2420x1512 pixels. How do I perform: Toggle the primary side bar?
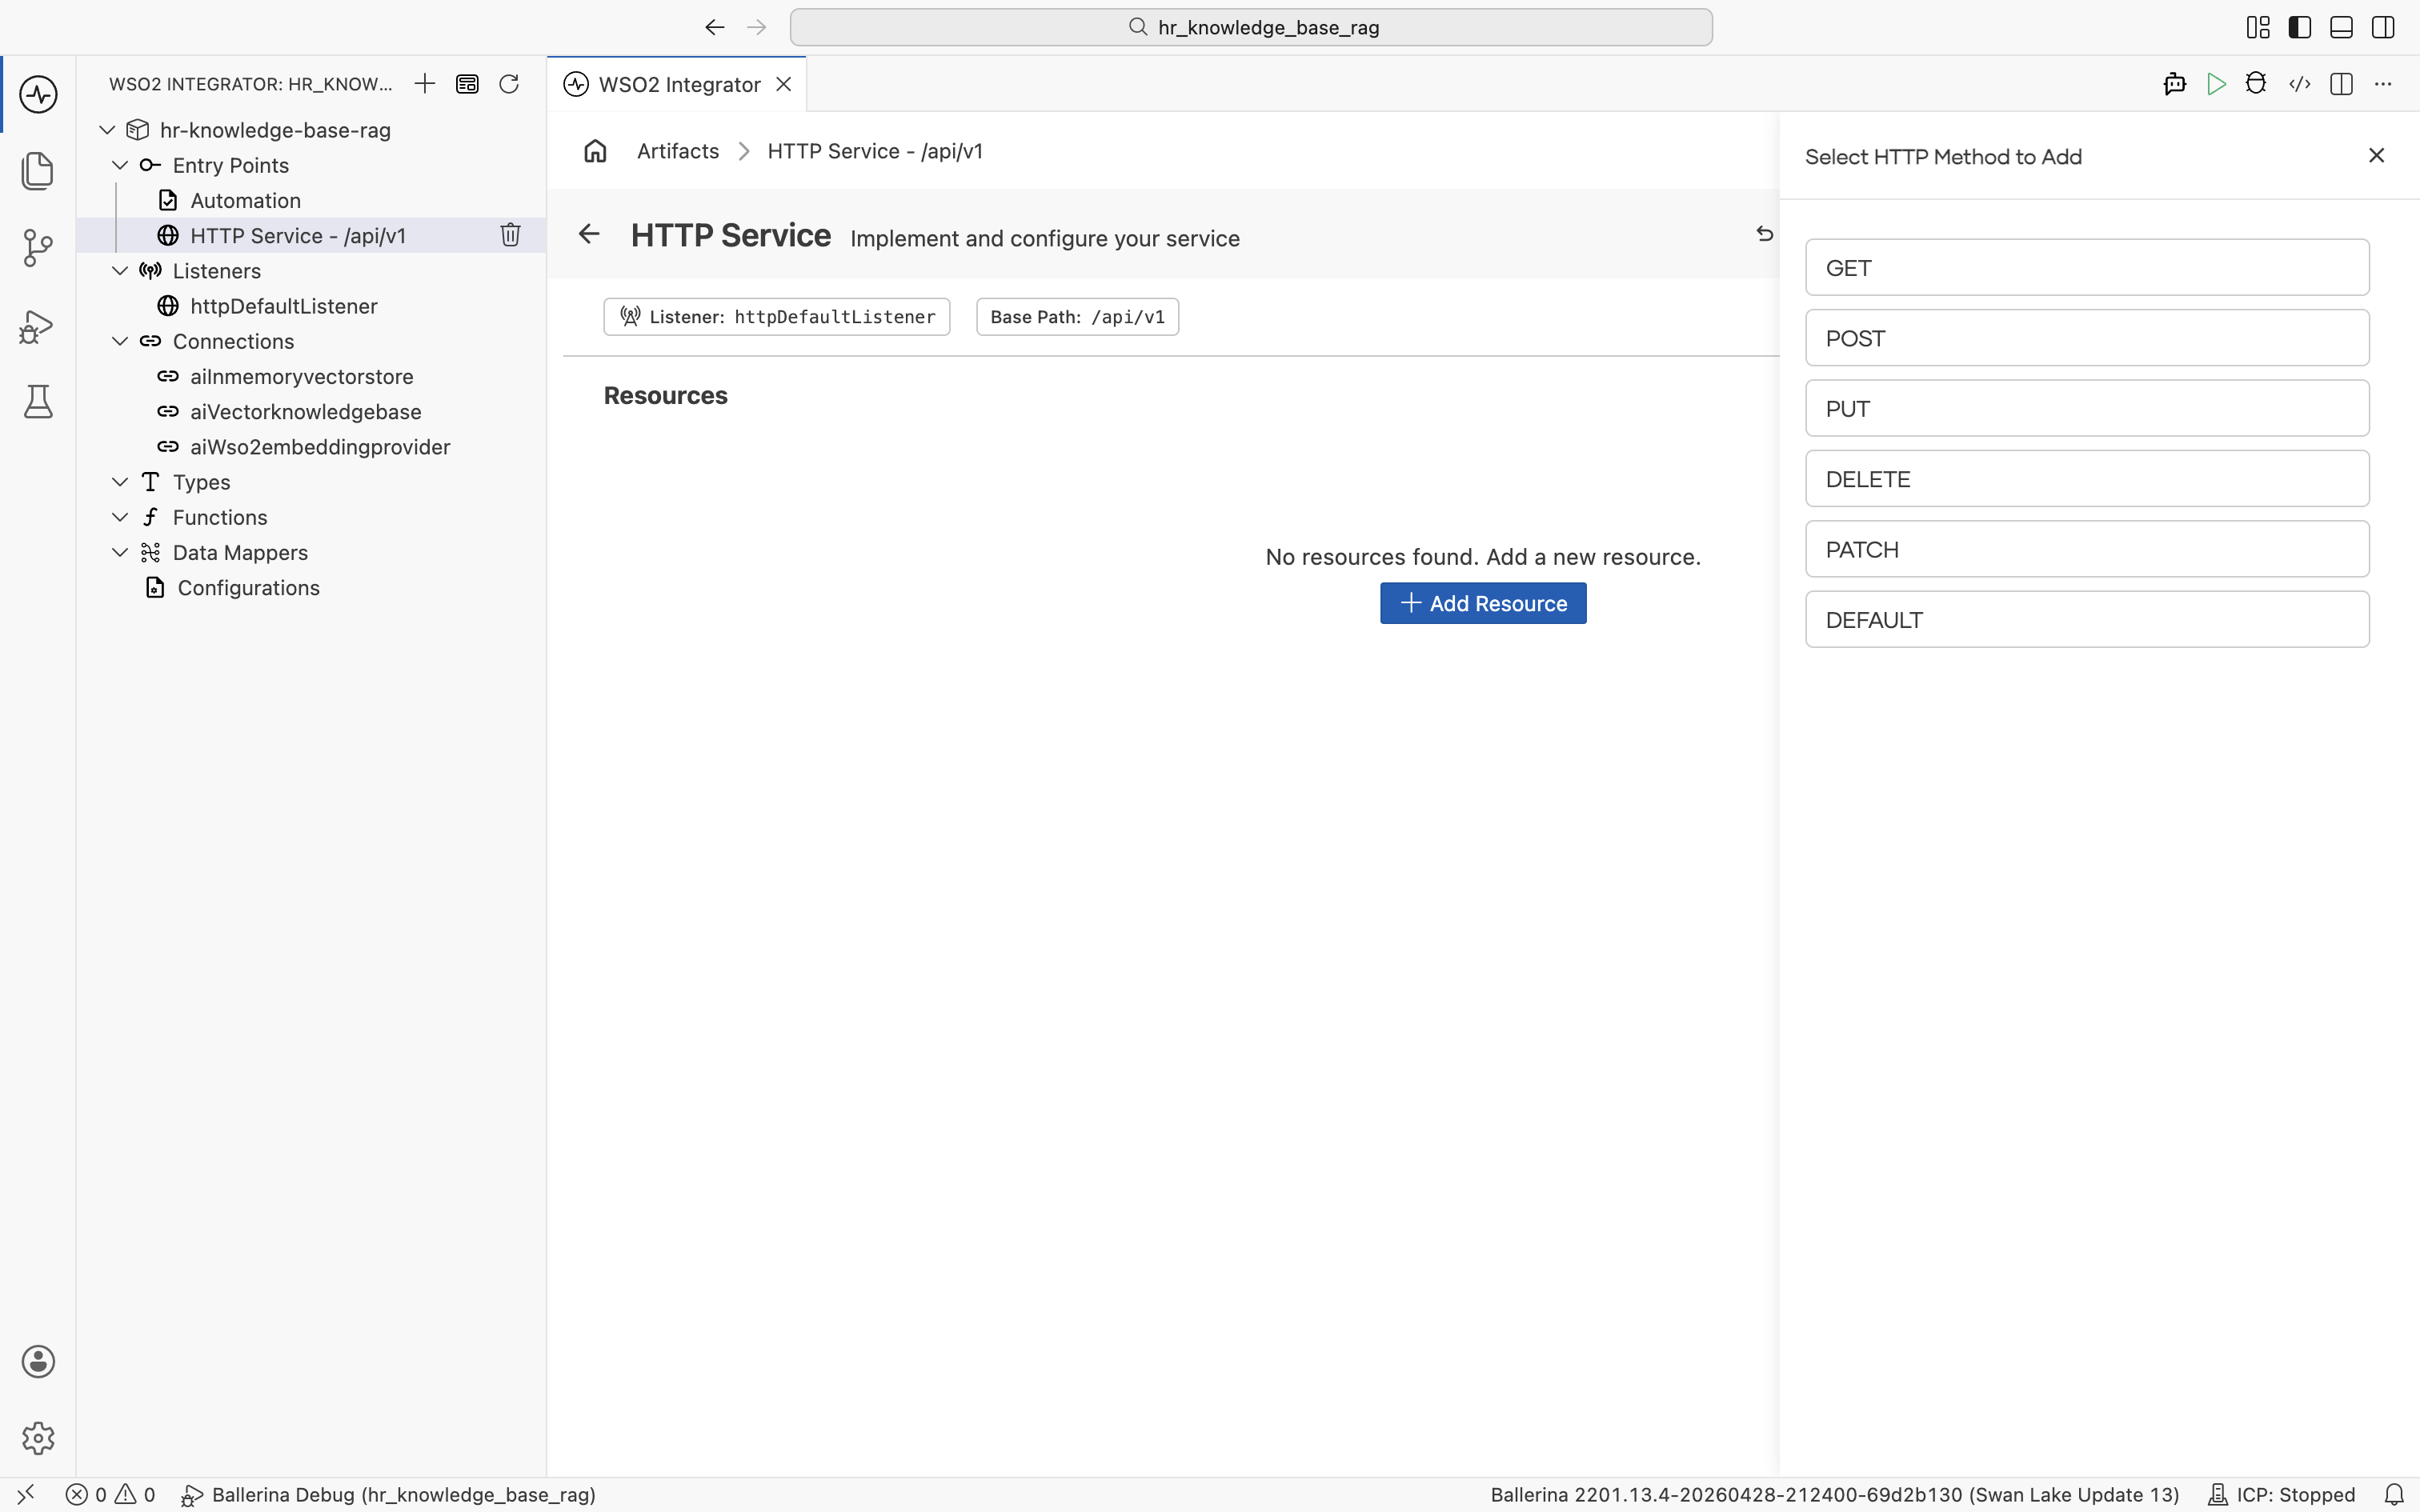(x=2300, y=27)
